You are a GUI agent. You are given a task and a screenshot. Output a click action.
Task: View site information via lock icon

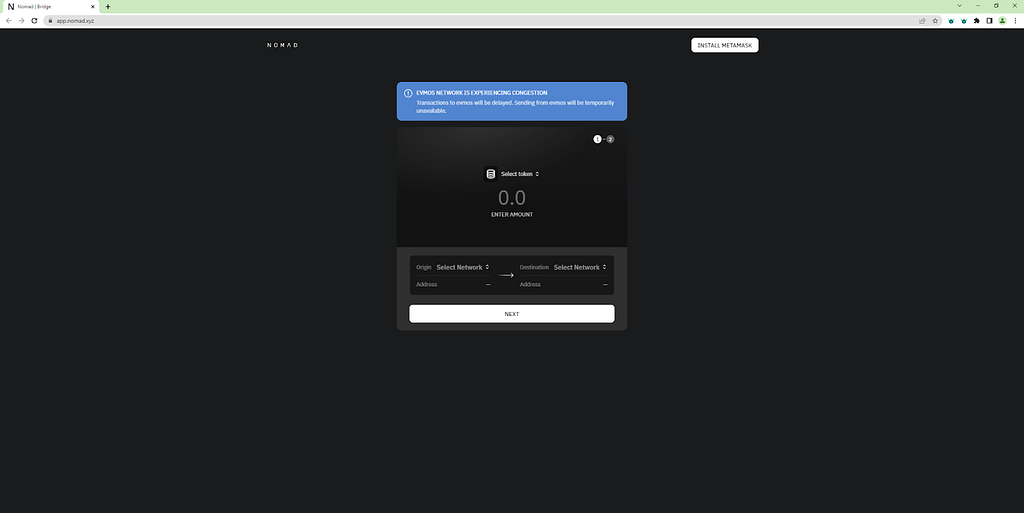click(50, 21)
